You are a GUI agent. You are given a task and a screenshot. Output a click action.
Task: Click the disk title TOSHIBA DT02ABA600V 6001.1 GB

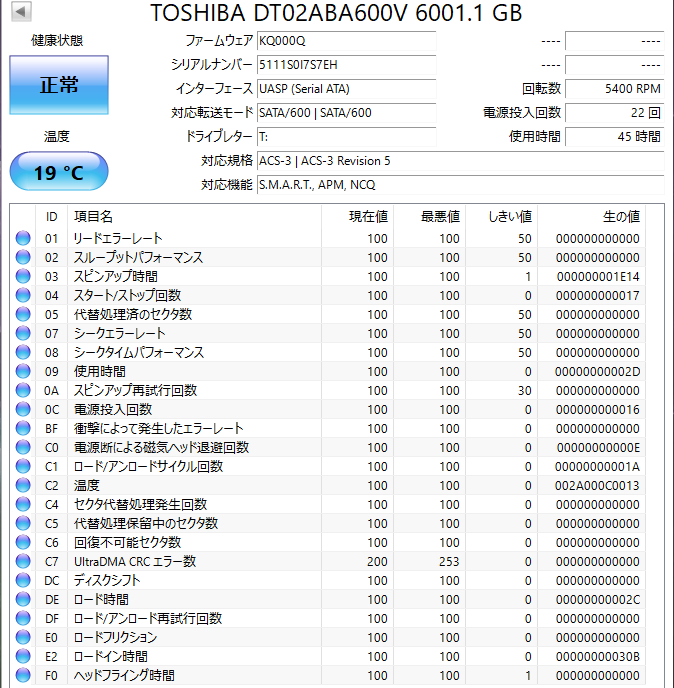click(x=336, y=12)
